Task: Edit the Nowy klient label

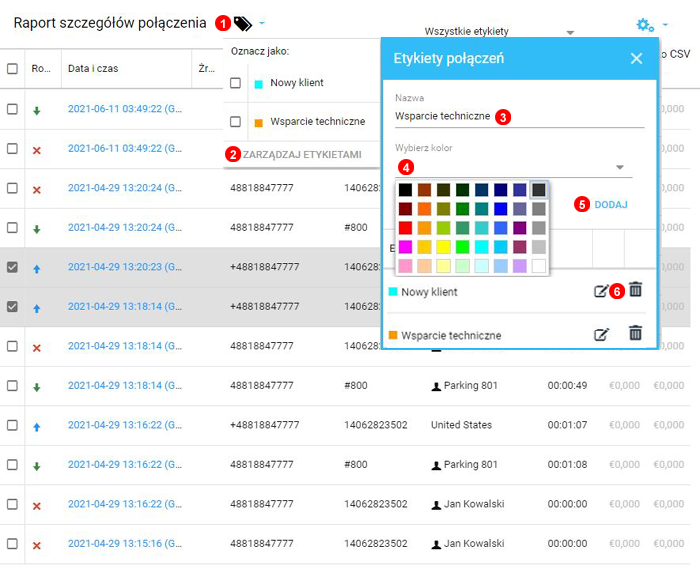Action: click(x=601, y=291)
